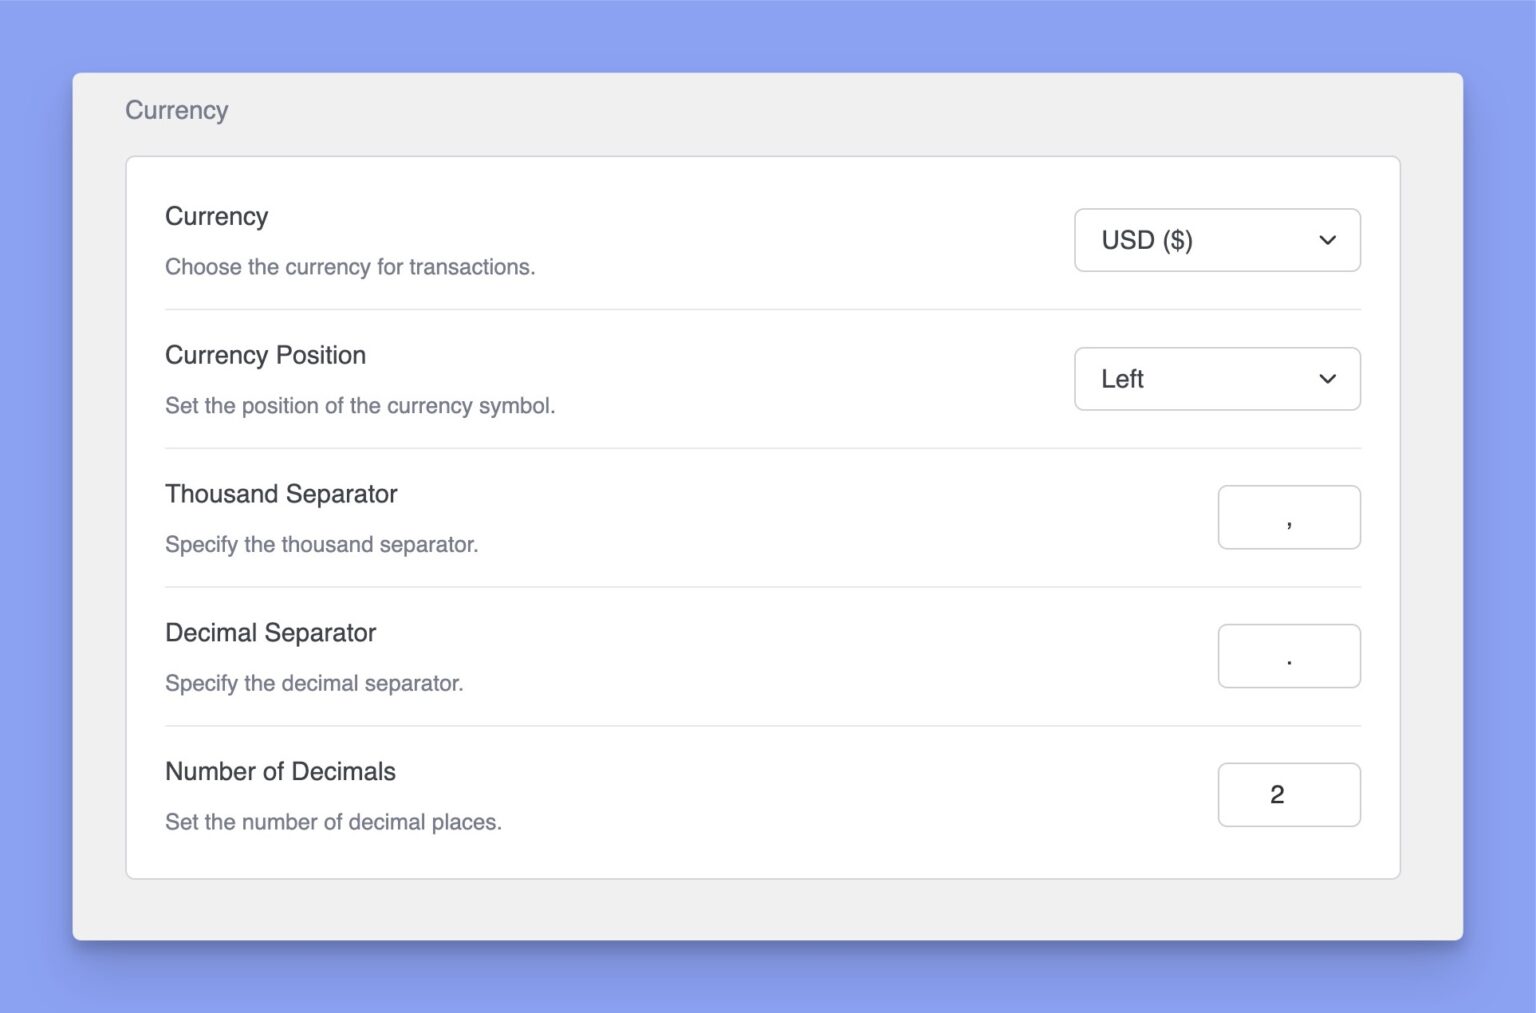Viewport: 1536px width, 1013px height.
Task: Click 'Specify the thousand separator' description
Action: click(322, 545)
